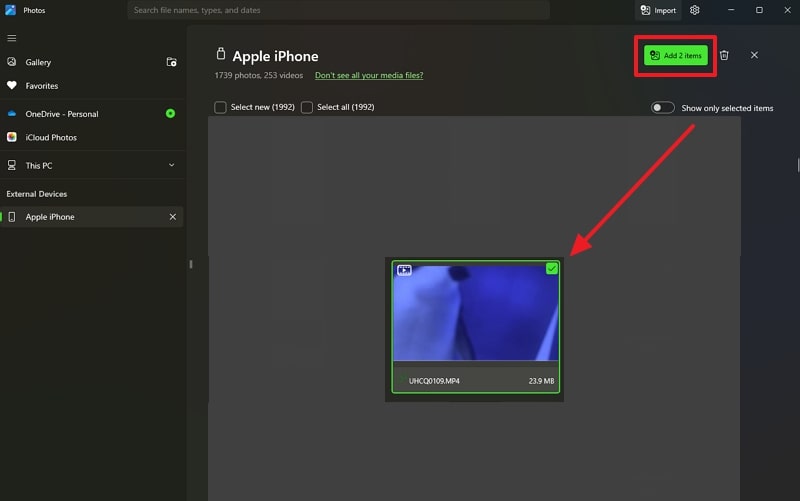Close the Apple iPhone import panel

click(x=754, y=55)
